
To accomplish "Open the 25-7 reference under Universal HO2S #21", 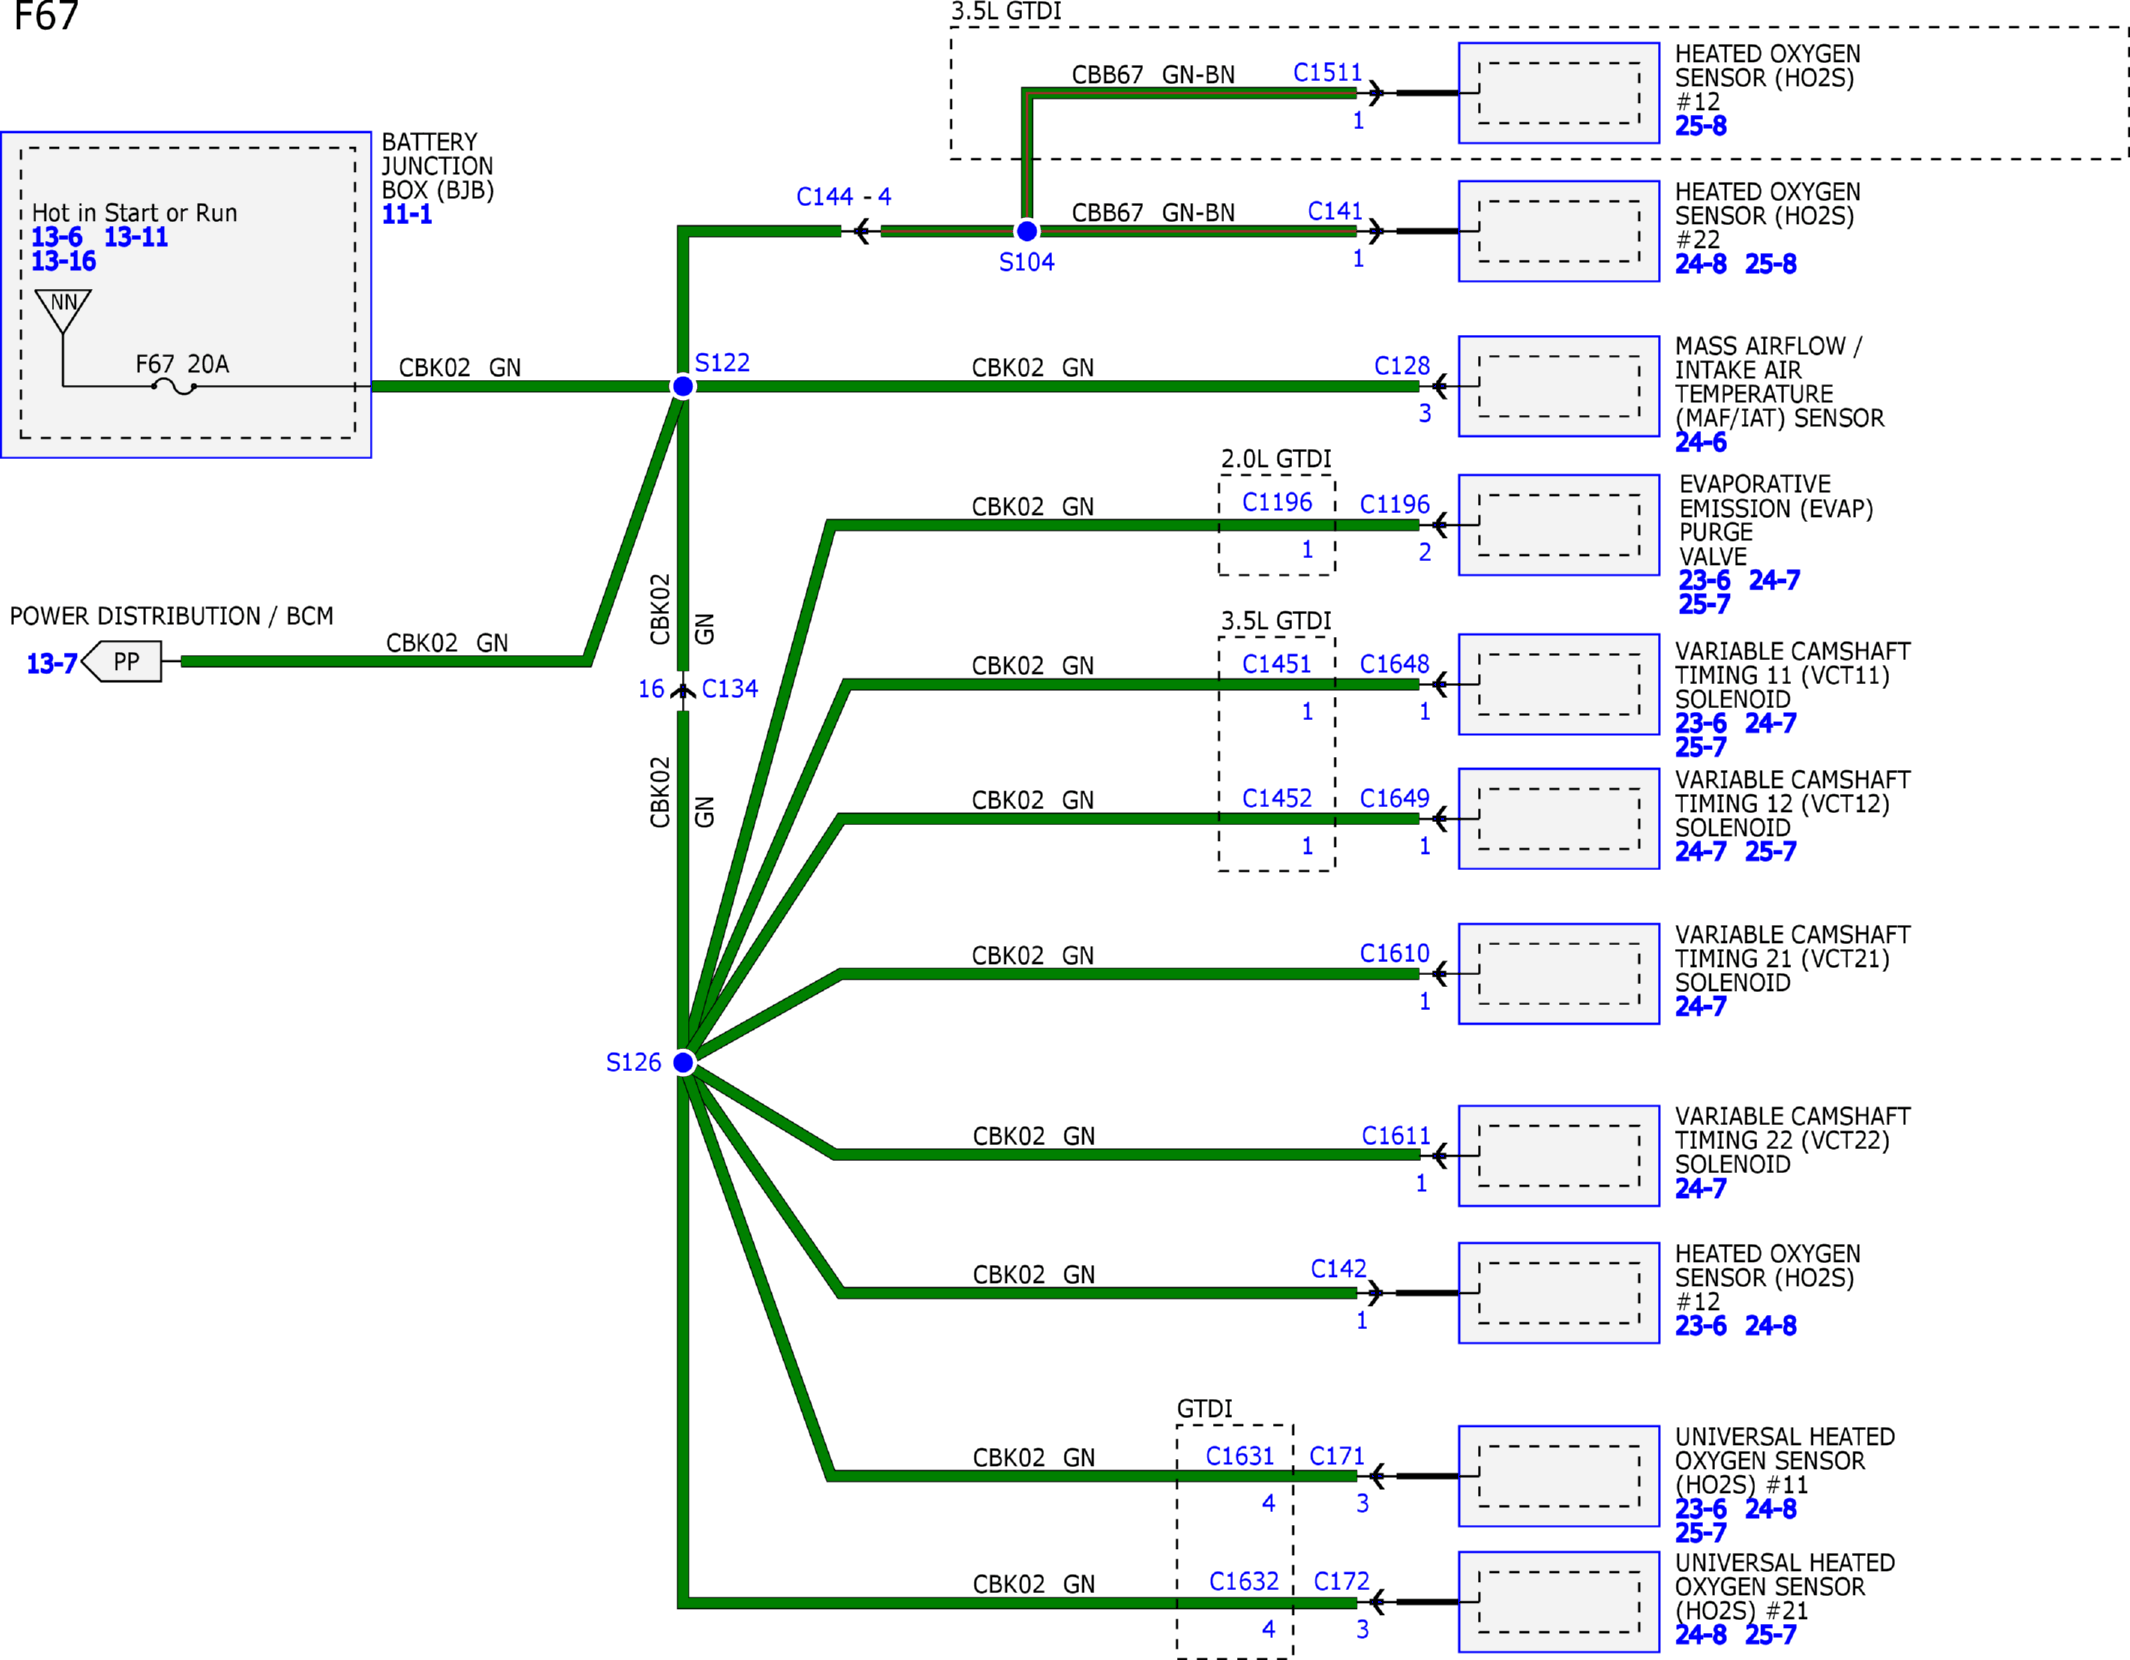I will click(x=1771, y=1635).
